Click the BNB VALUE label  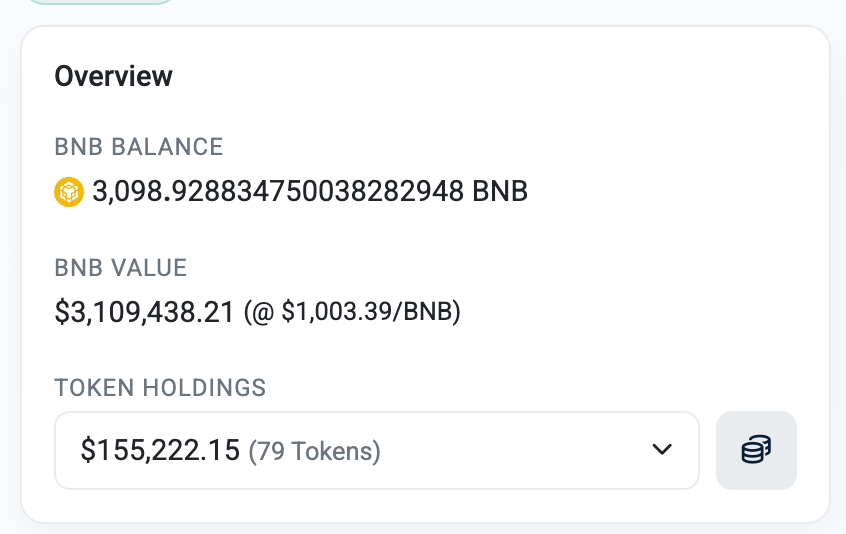pyautogui.click(x=120, y=268)
